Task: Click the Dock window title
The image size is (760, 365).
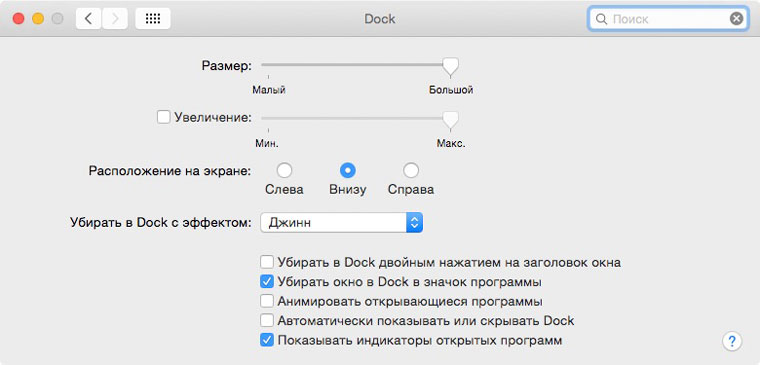Action: [x=380, y=19]
